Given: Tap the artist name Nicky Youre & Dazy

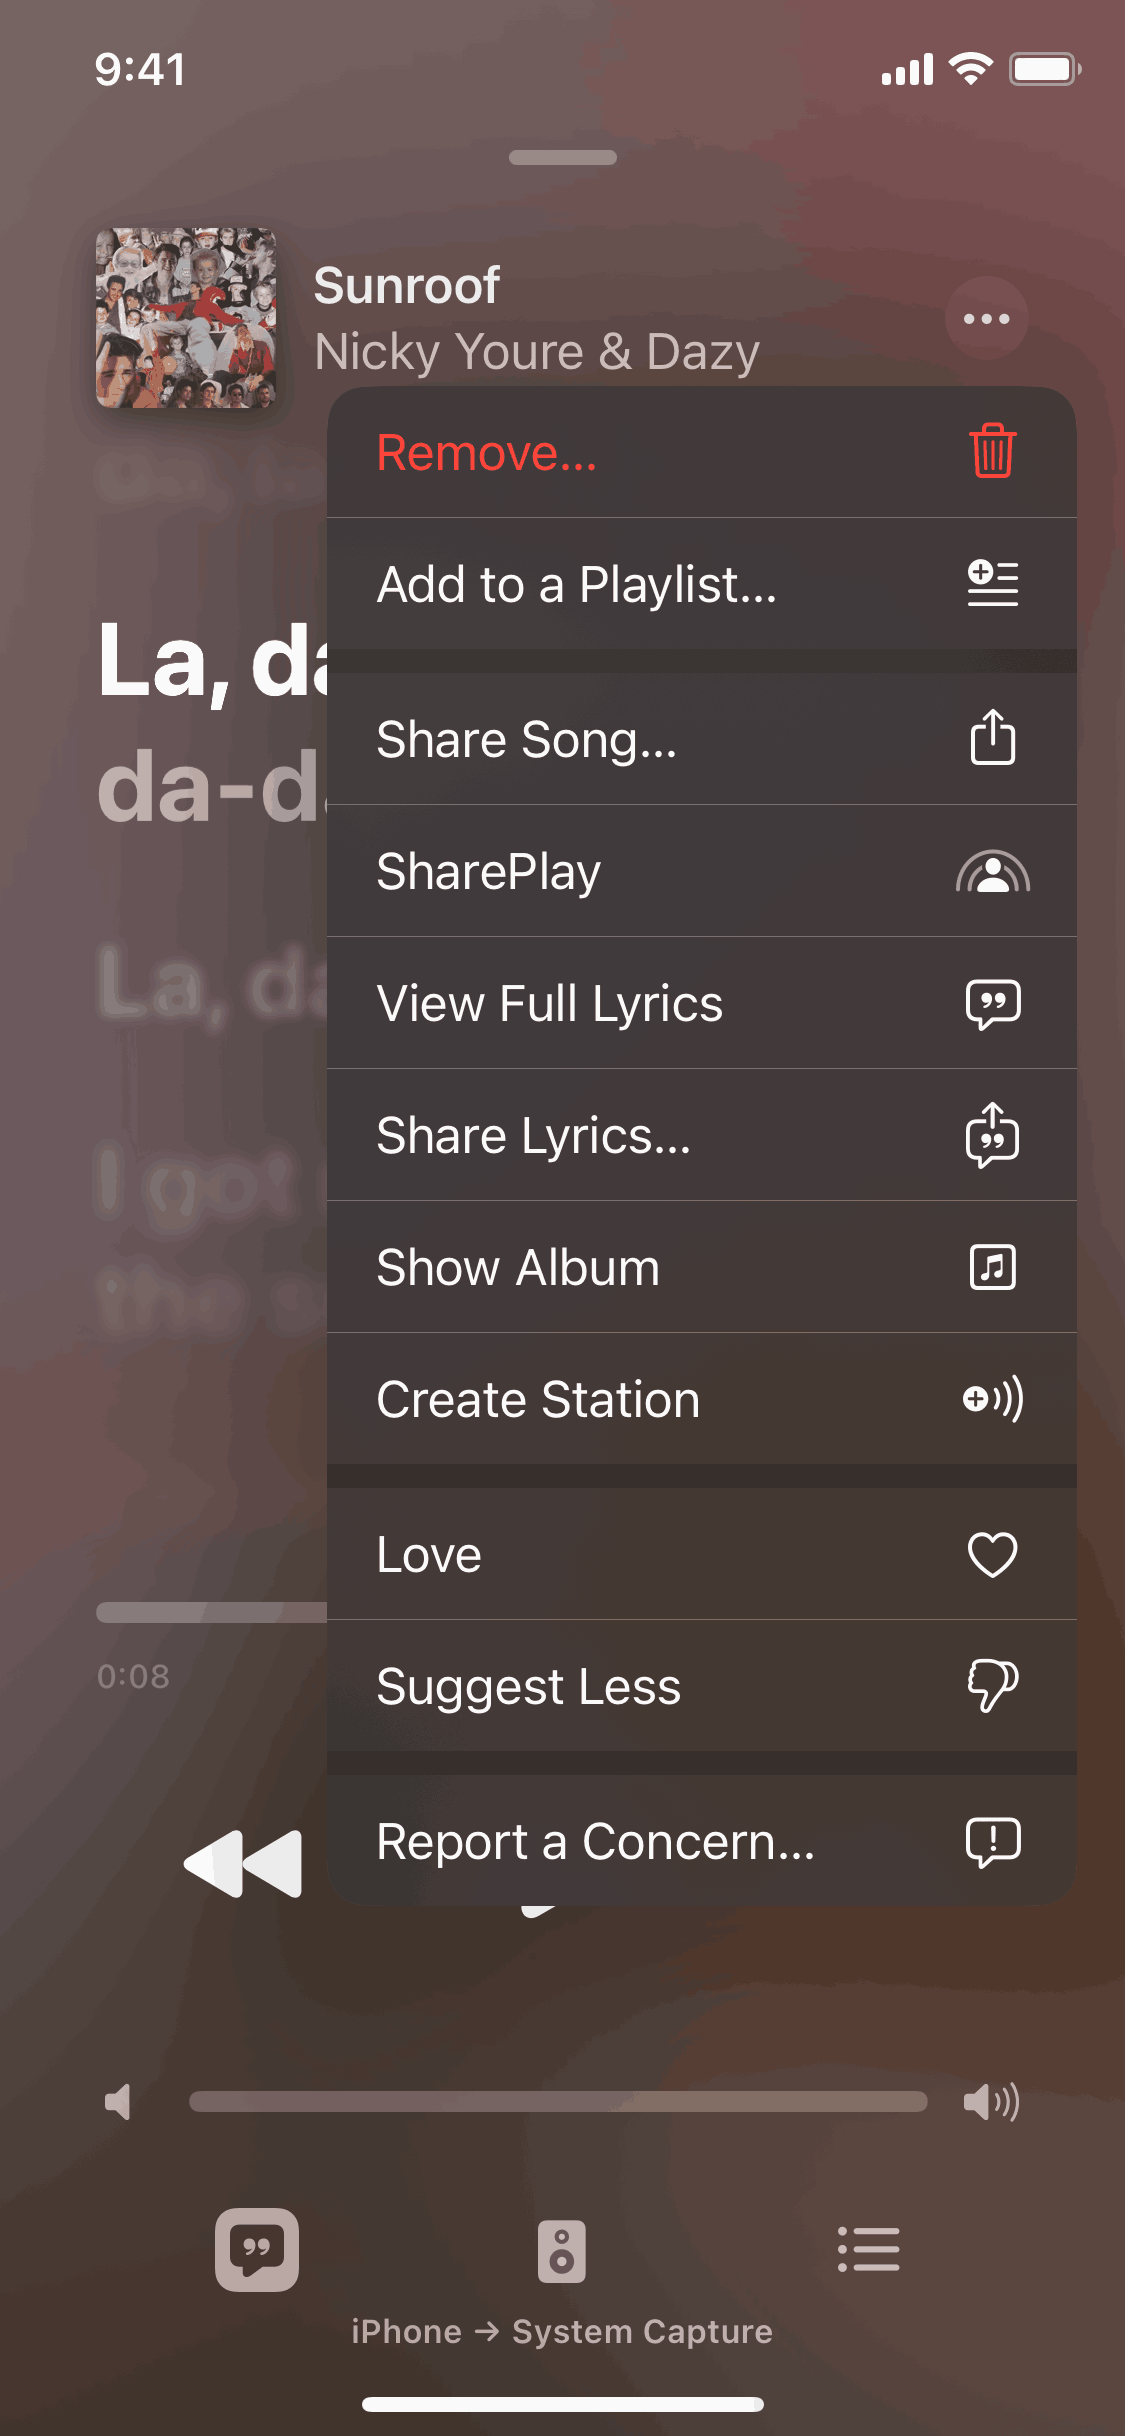Looking at the screenshot, I should coord(537,352).
